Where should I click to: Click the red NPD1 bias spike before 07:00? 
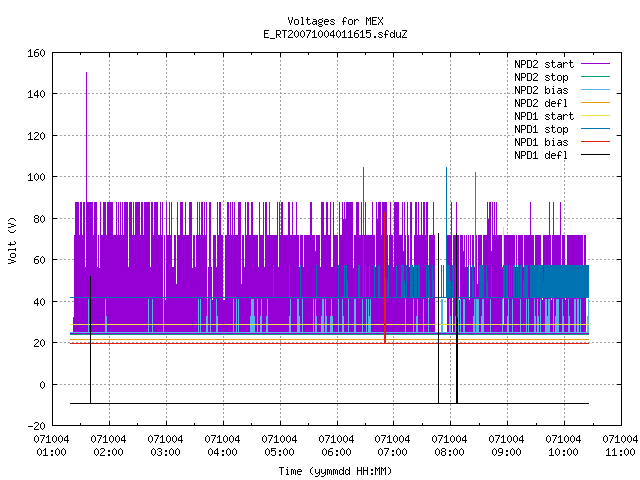point(384,278)
